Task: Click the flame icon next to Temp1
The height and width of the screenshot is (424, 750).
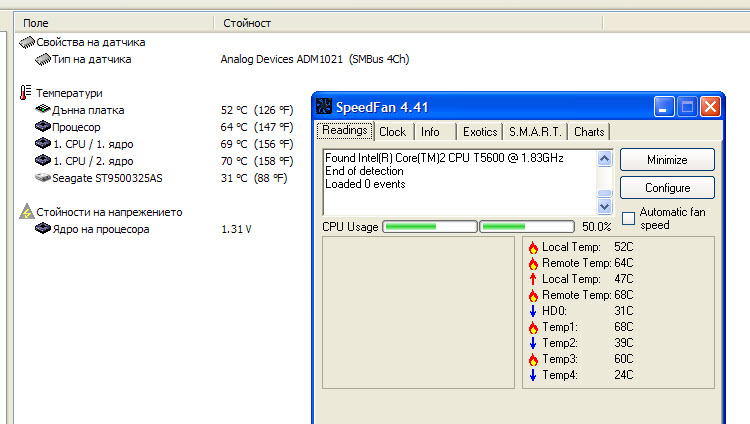Action: tap(533, 327)
